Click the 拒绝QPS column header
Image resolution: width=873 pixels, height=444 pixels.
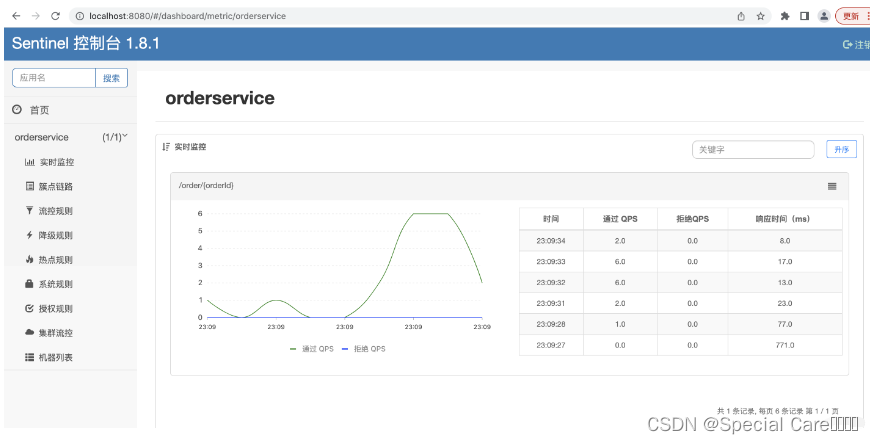[x=693, y=219]
